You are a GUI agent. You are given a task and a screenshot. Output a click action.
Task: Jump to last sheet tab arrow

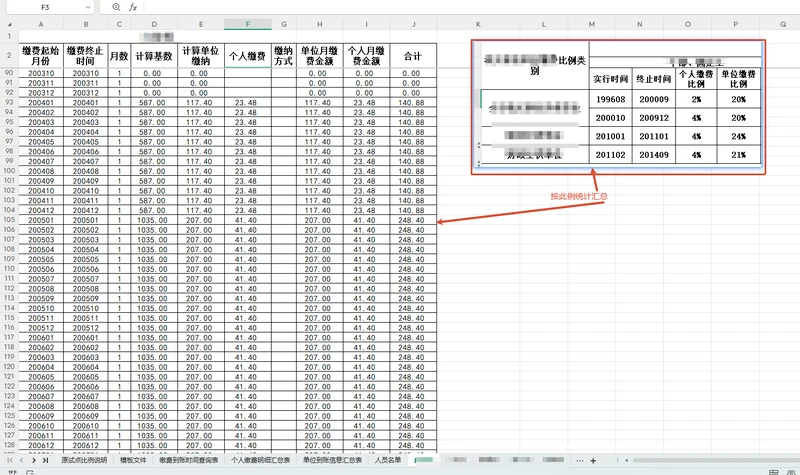point(45,460)
